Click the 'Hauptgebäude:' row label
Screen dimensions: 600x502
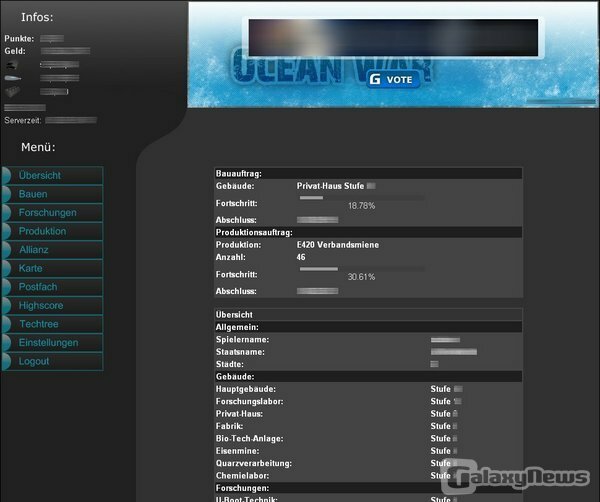(x=246, y=389)
